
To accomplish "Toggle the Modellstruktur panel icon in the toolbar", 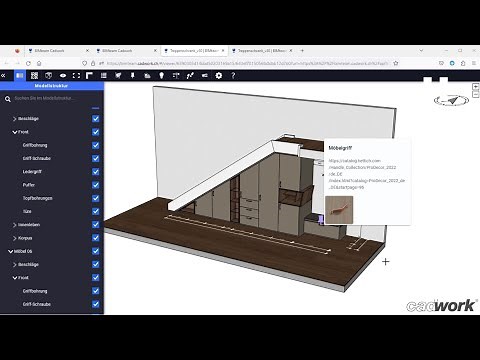I will pyautogui.click(x=20, y=76).
